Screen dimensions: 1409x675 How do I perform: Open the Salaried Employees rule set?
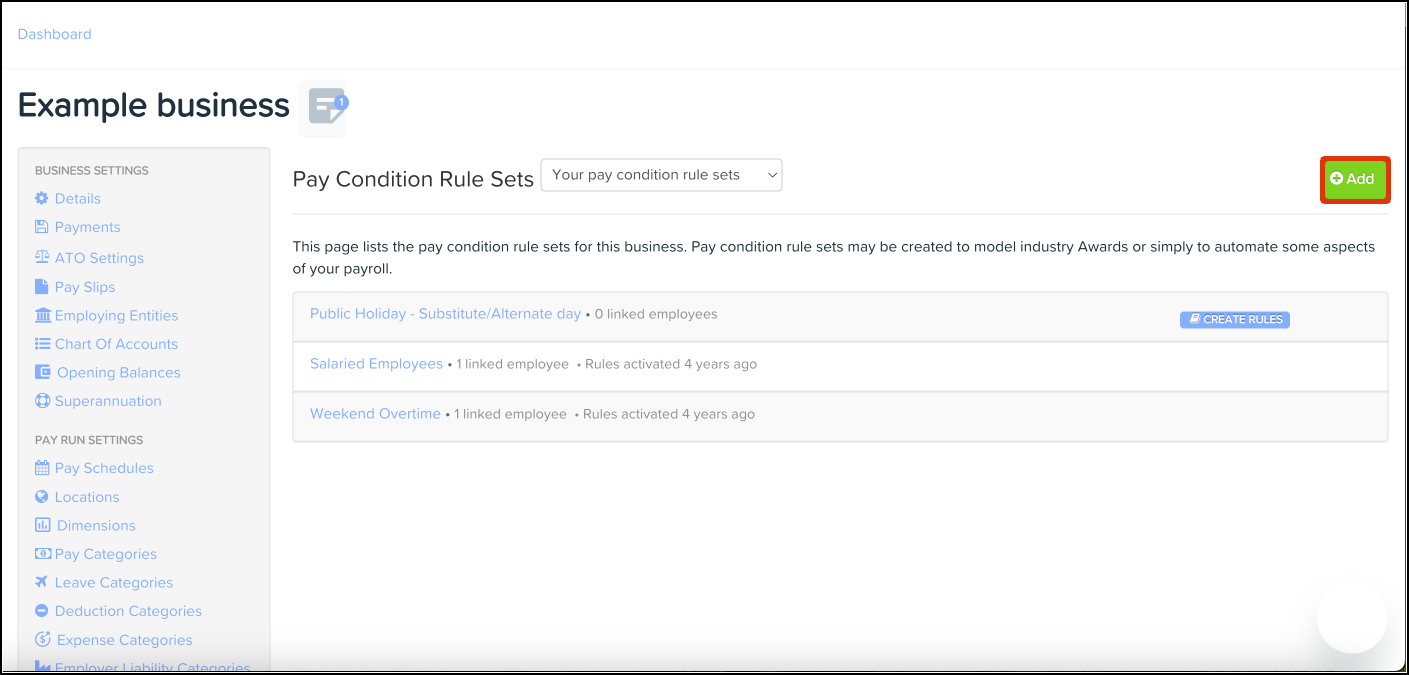[376, 364]
